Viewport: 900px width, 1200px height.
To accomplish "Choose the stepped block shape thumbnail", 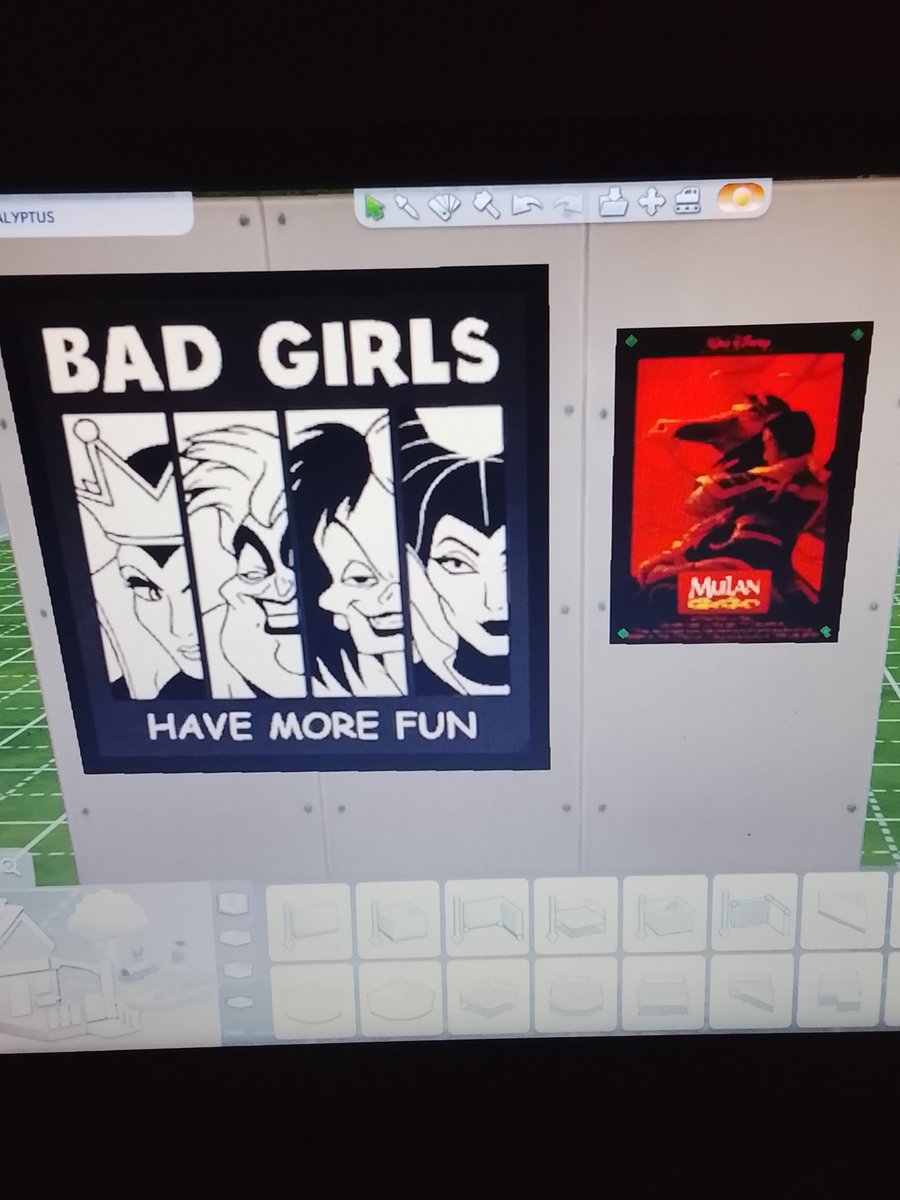I will pyautogui.click(x=840, y=990).
